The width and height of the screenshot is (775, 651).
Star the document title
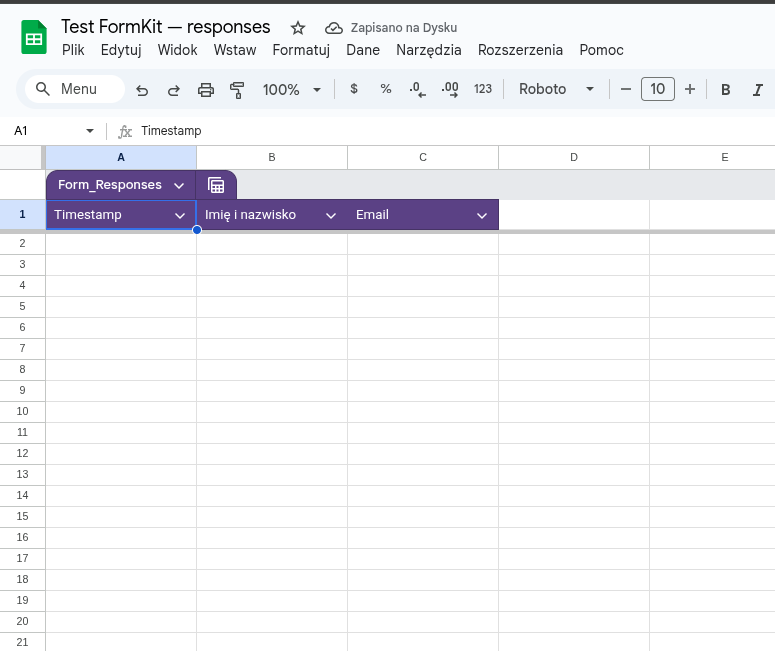[x=298, y=28]
